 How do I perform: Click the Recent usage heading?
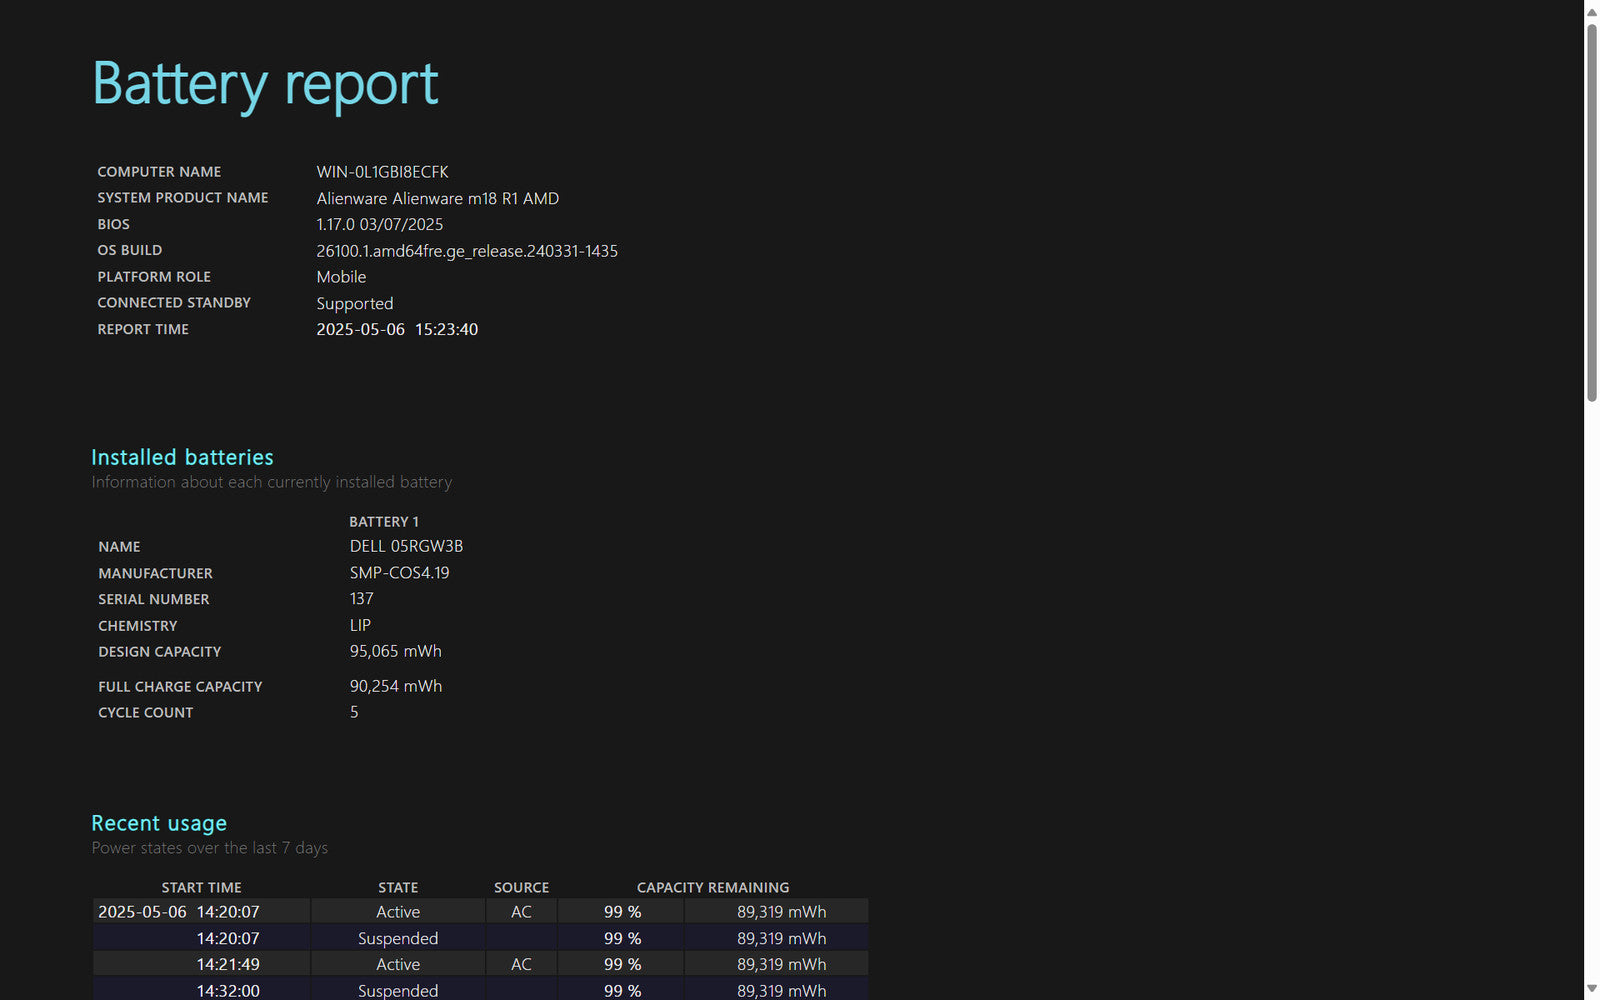tap(159, 823)
